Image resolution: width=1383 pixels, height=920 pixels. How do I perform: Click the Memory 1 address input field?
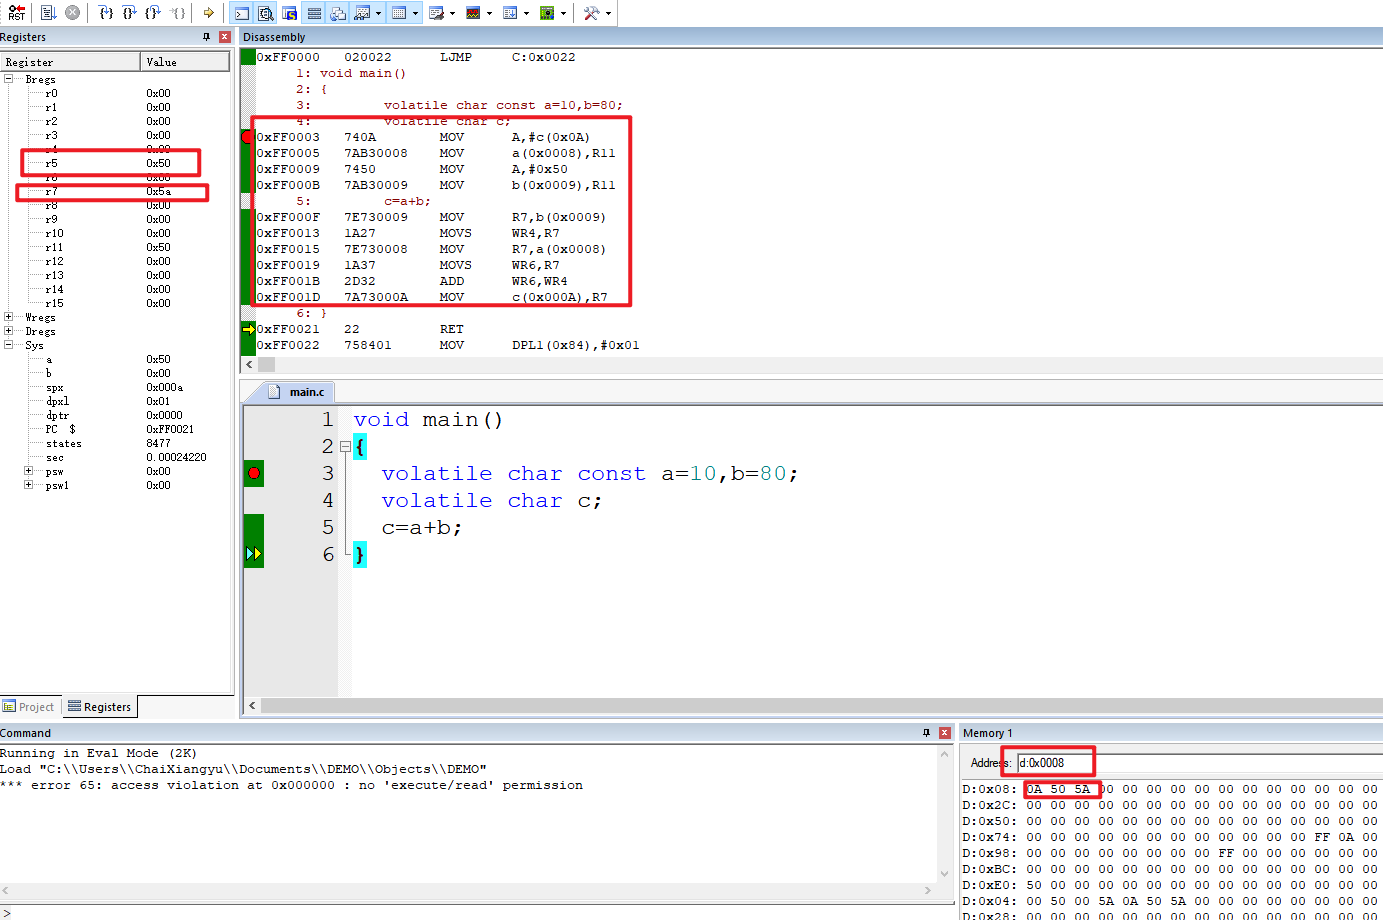(1200, 763)
